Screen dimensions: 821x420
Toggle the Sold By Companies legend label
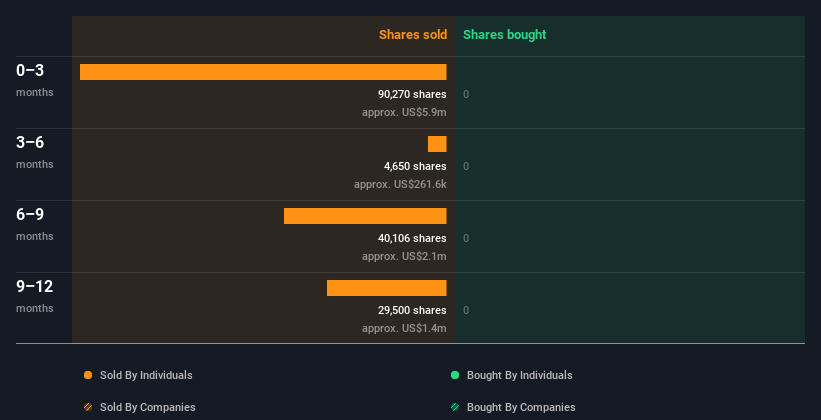pyautogui.click(x=147, y=407)
